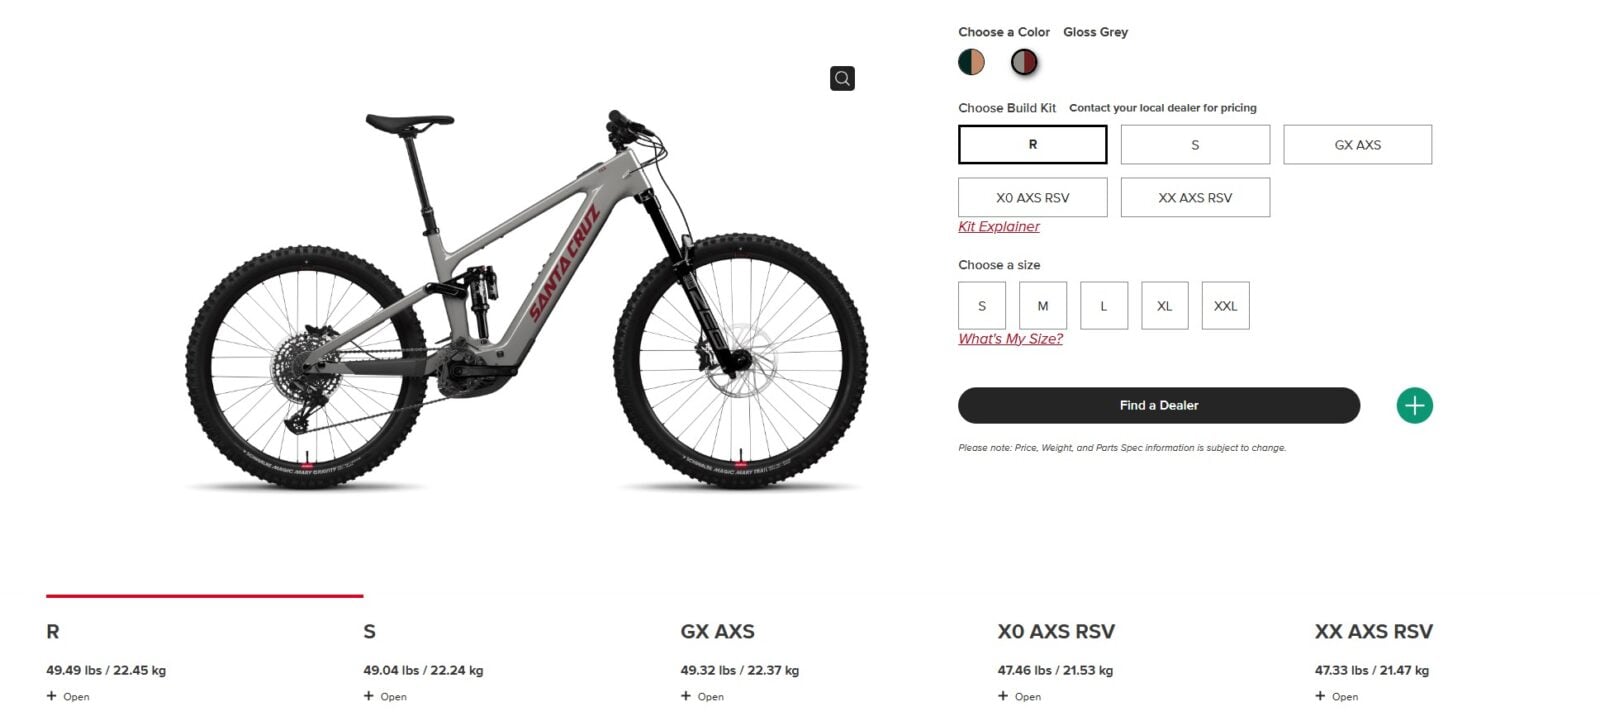Image resolution: width=1600 pixels, height=716 pixels.
Task: Click the green plus circle icon
Action: [x=1414, y=405]
